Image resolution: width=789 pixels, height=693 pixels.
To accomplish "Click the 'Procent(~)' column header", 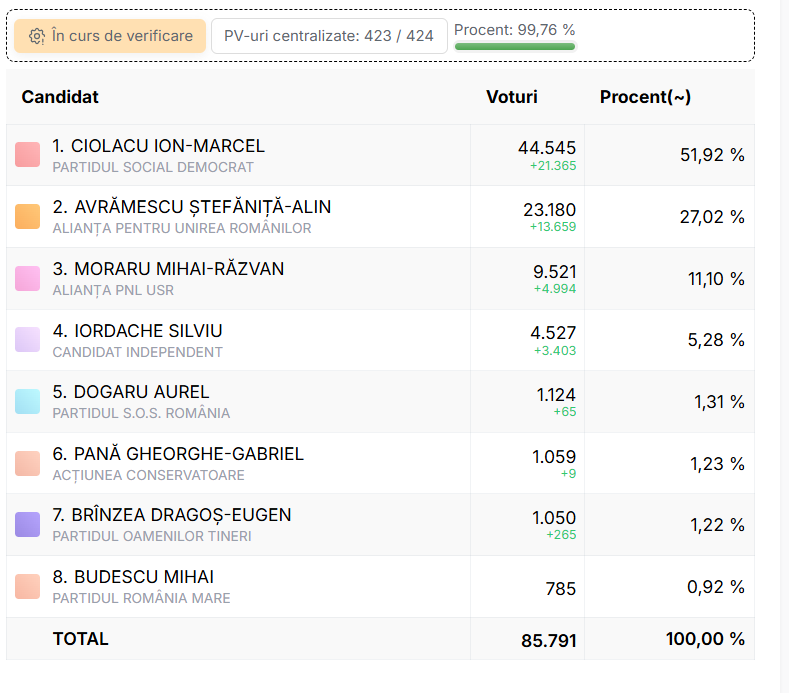I will tap(645, 97).
